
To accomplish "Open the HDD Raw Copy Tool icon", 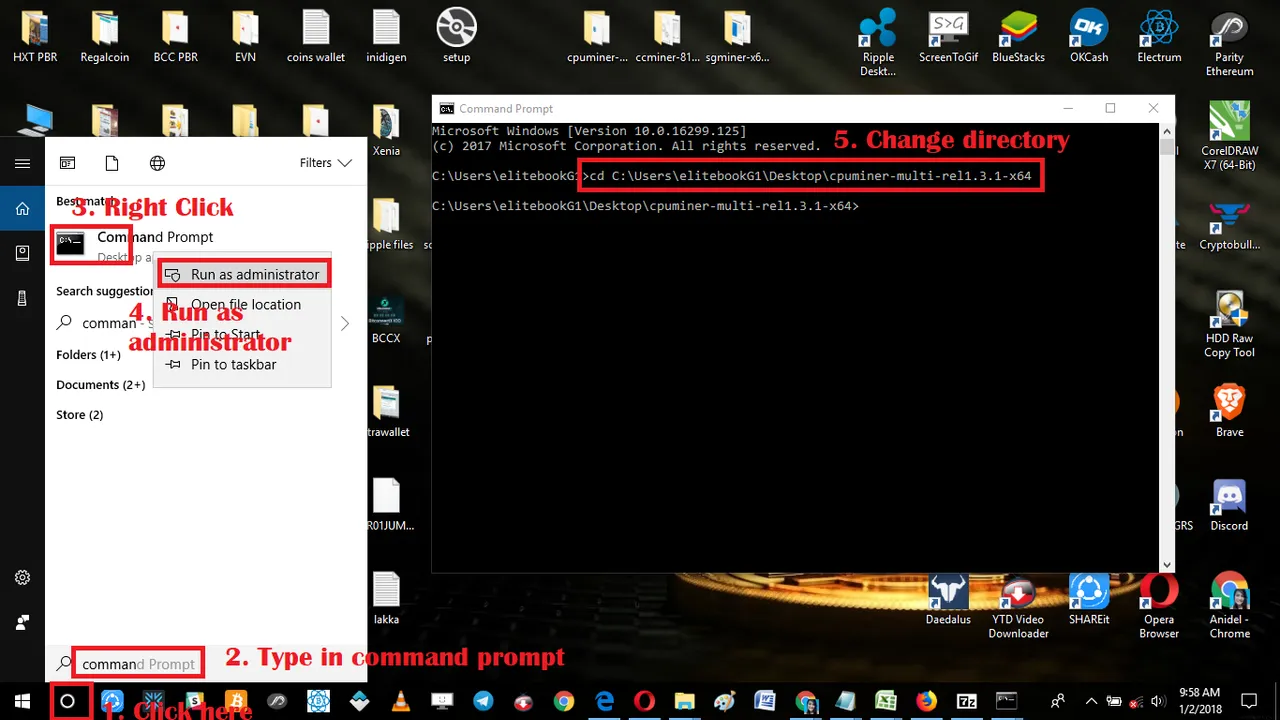I will [x=1229, y=324].
